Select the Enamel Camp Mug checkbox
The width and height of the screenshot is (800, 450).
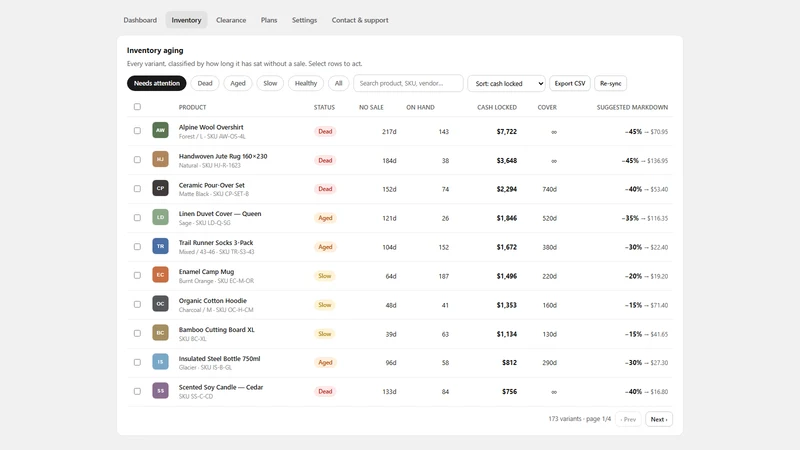coord(137,276)
